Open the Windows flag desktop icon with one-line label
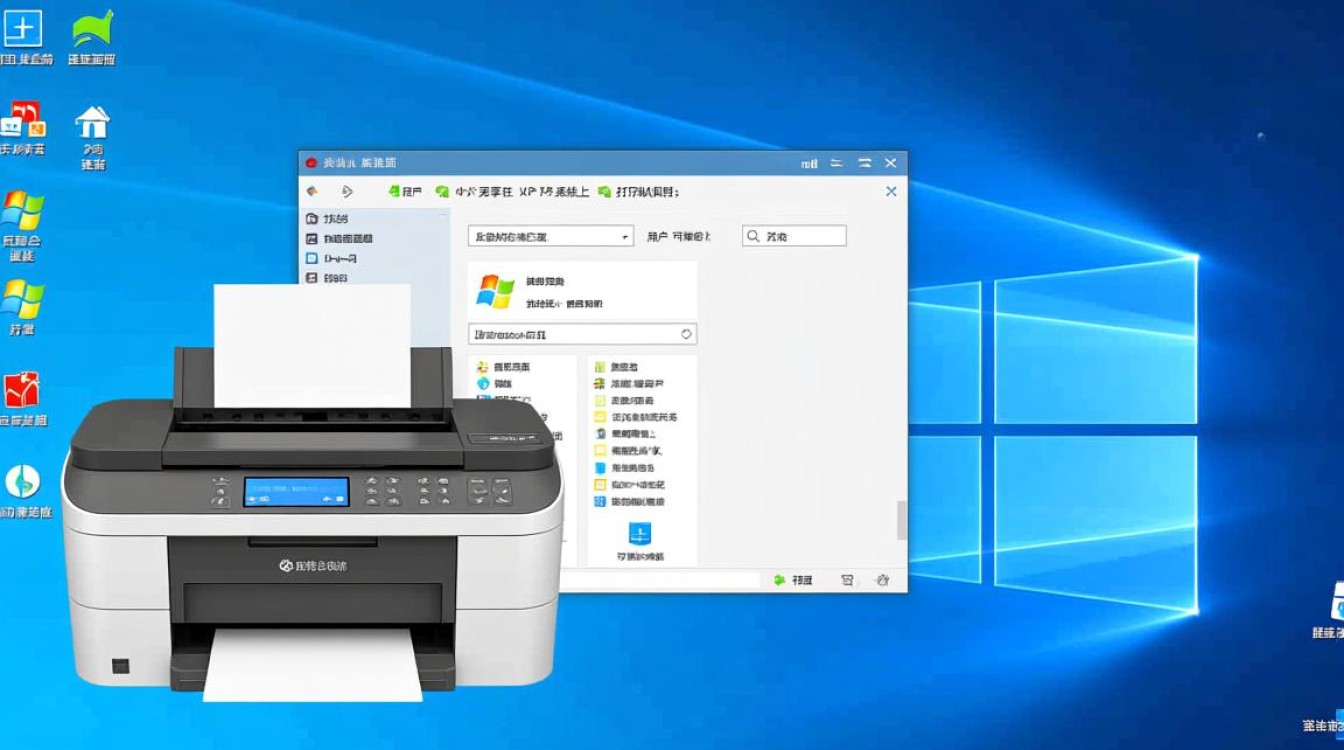The width and height of the screenshot is (1344, 750). 22,300
